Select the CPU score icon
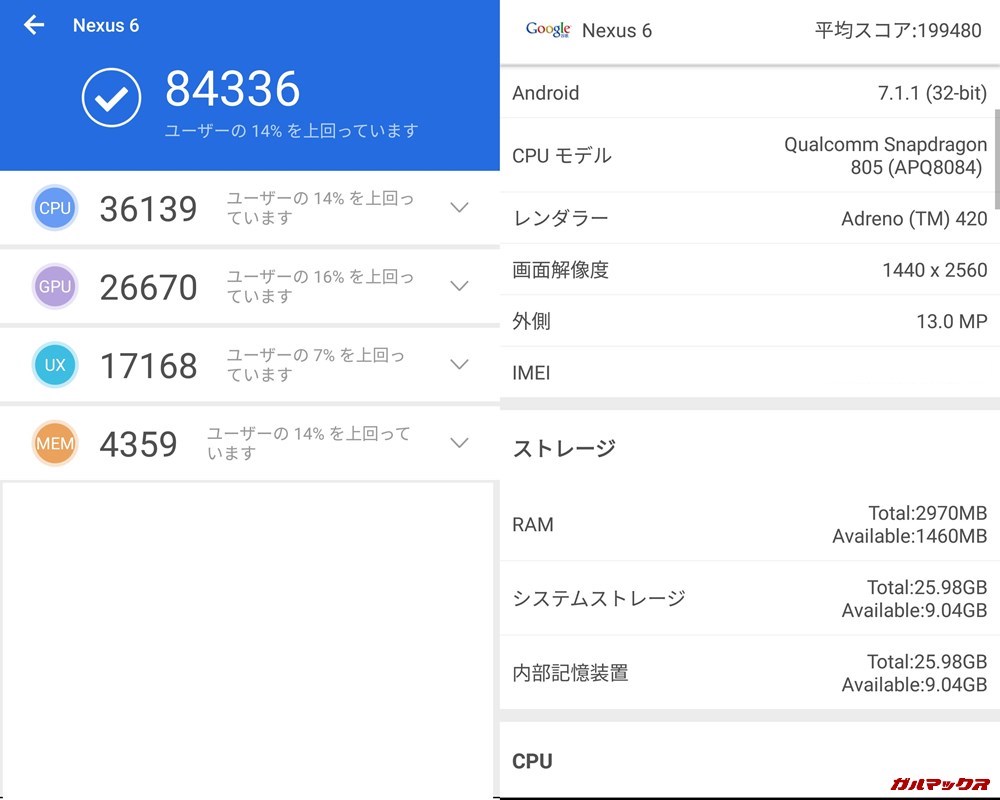Screen dimensions: 1000x800 click(x=55, y=208)
